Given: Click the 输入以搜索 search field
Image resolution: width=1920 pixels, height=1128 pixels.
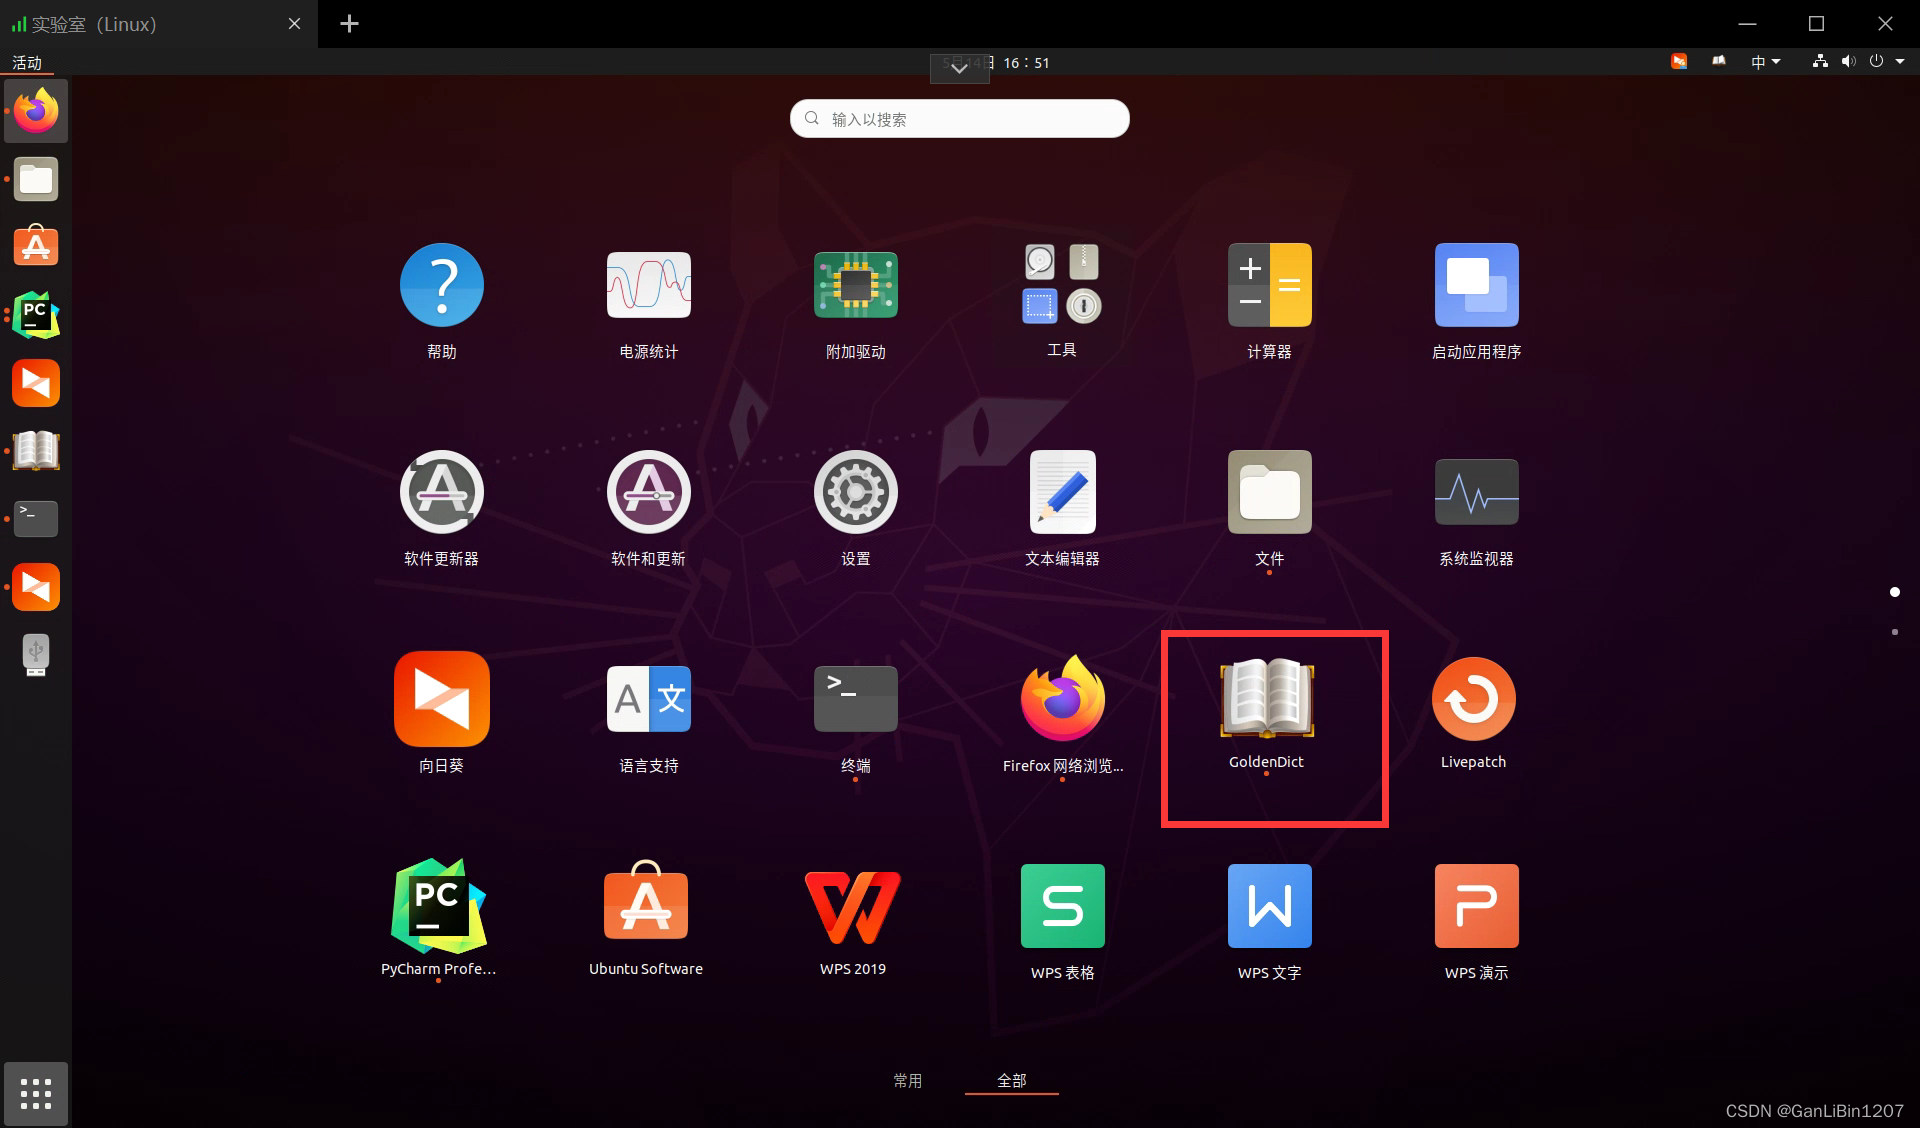Looking at the screenshot, I should pos(960,119).
